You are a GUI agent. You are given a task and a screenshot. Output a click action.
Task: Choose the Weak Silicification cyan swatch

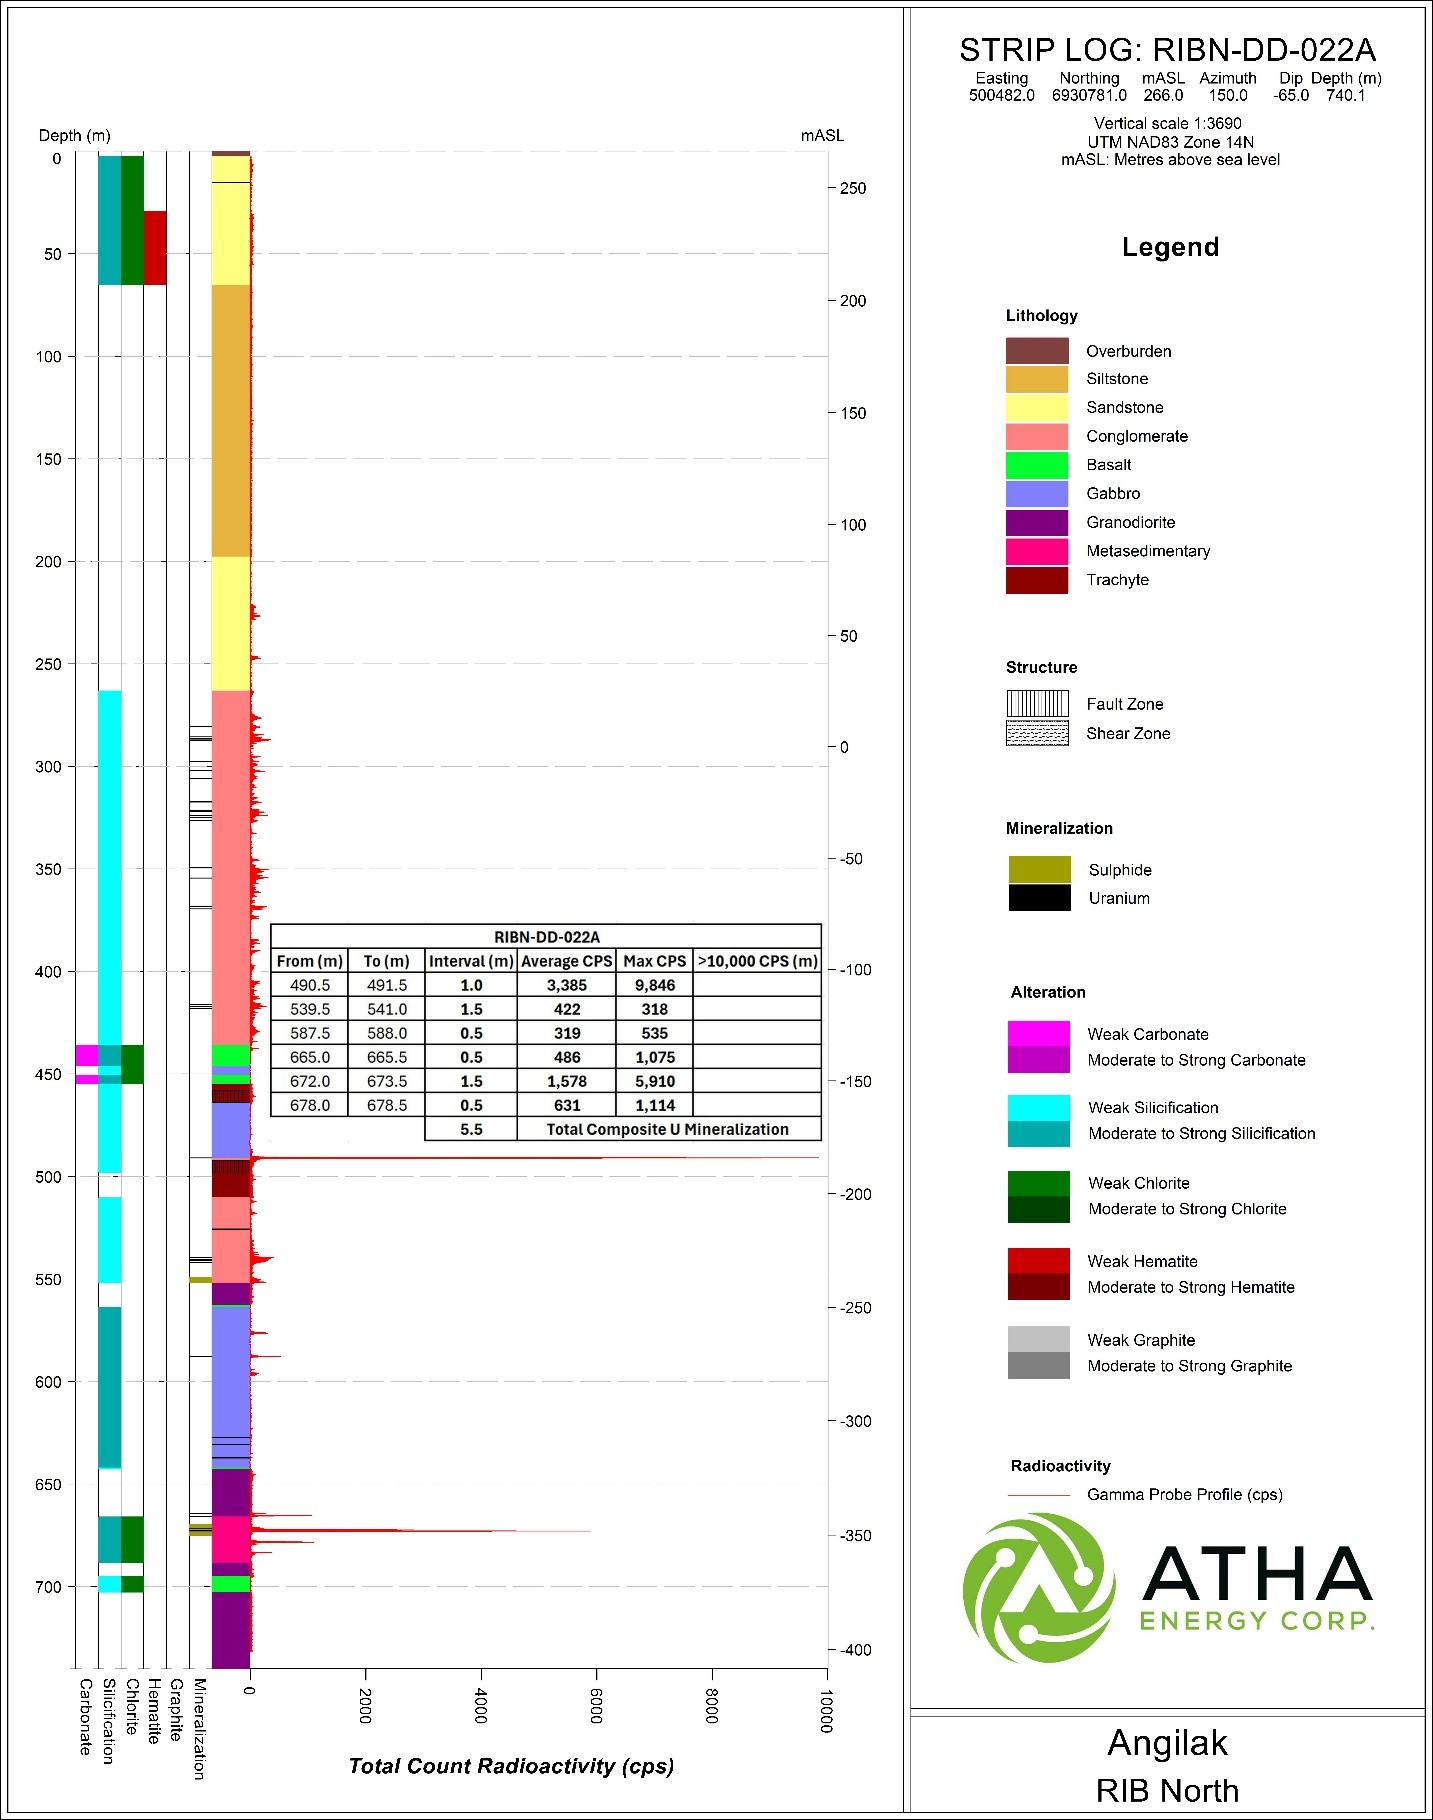[1039, 1107]
